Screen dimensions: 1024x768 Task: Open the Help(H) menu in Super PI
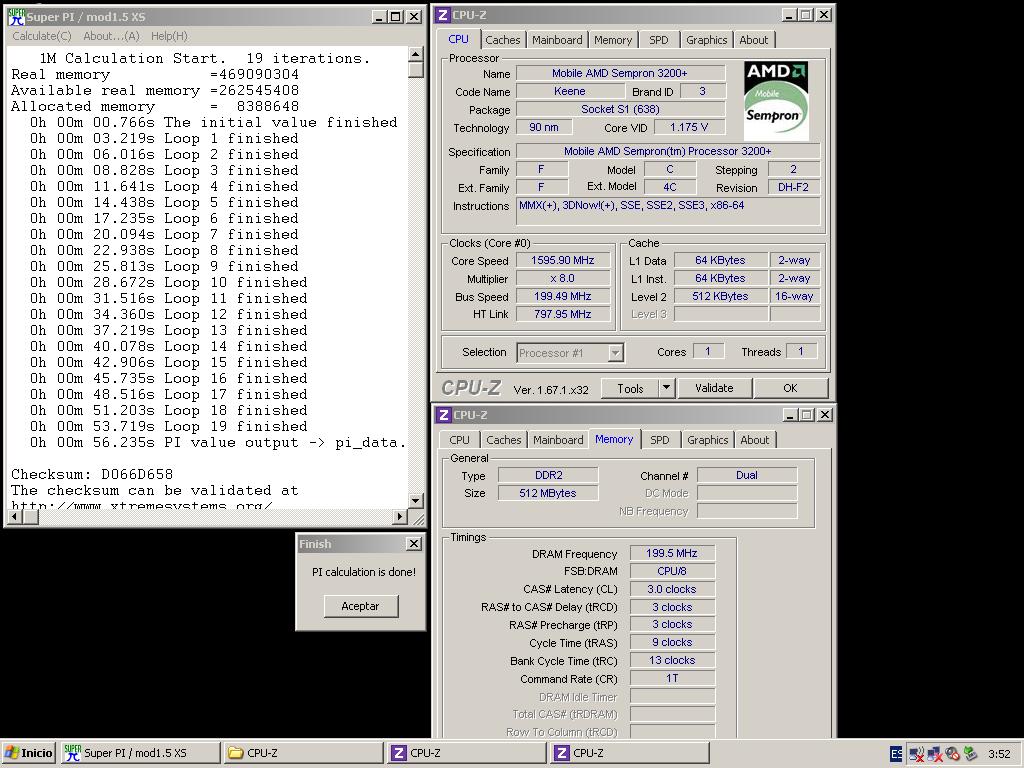click(169, 36)
